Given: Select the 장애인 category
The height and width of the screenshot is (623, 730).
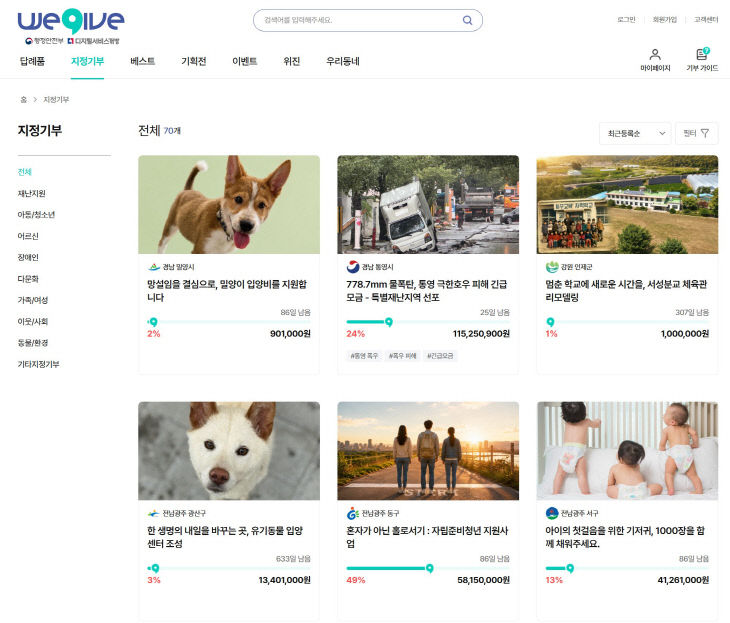Looking at the screenshot, I should [28, 257].
